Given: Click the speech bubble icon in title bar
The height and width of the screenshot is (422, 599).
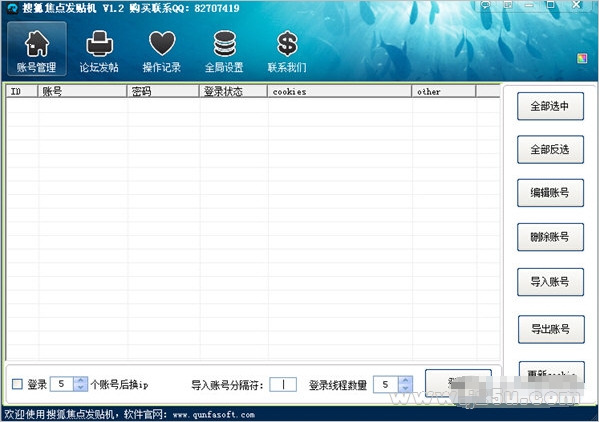Looking at the screenshot, I should coord(486,5).
